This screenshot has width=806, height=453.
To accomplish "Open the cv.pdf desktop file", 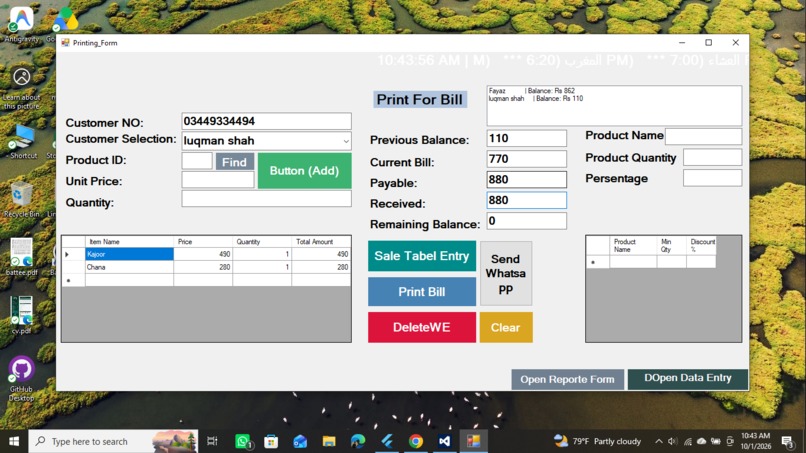I will [x=21, y=315].
